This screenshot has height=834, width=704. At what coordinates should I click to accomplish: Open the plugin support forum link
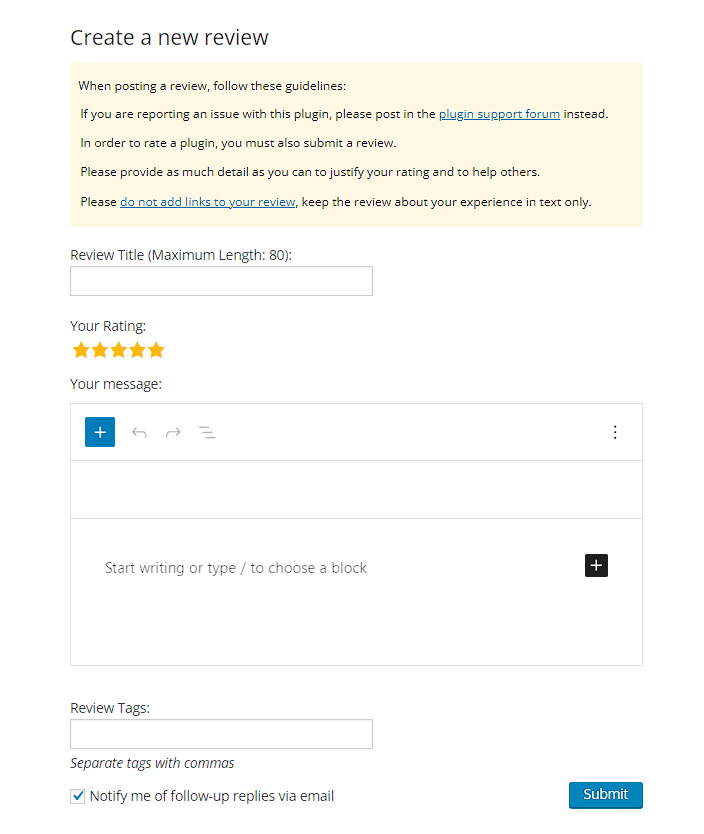(x=499, y=114)
